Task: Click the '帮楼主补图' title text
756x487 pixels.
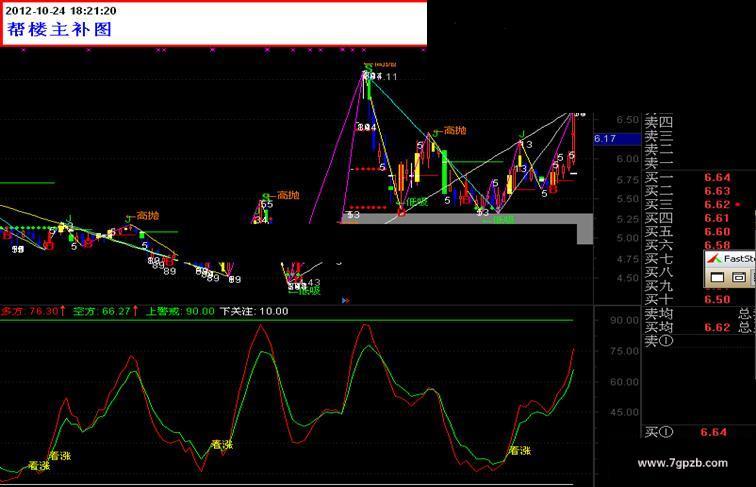Action: coord(59,29)
